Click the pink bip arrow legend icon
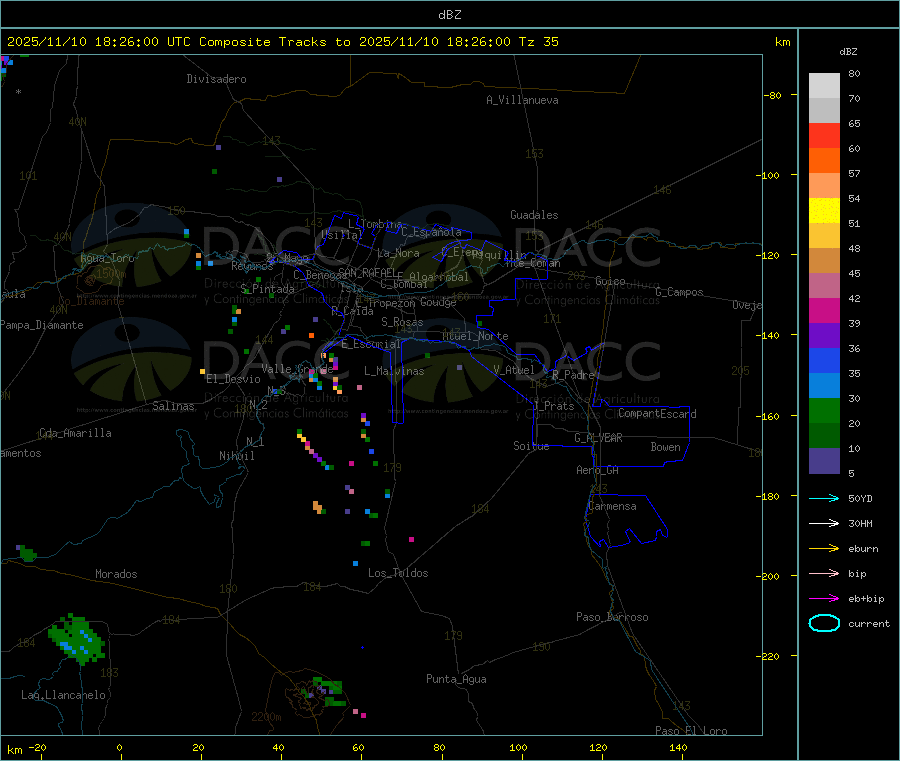 pos(824,573)
